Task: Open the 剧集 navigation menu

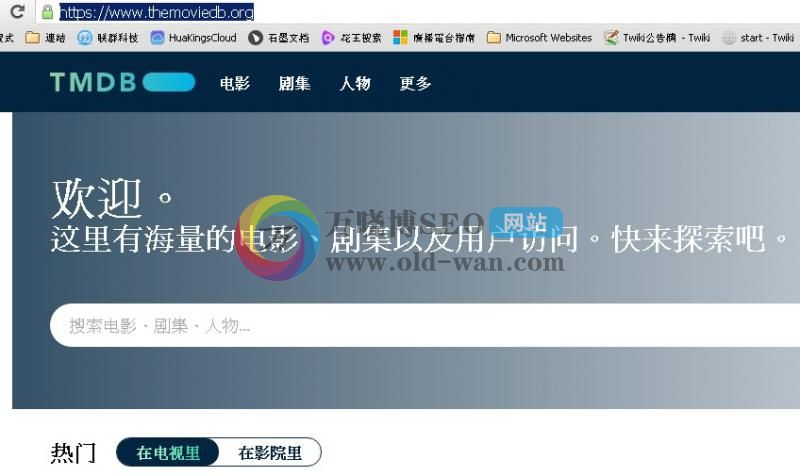Action: (294, 83)
